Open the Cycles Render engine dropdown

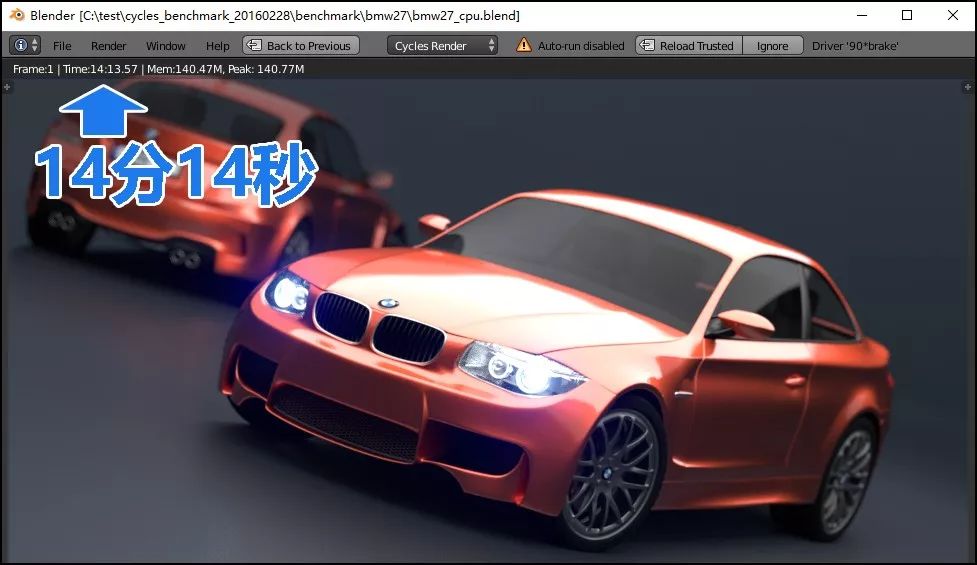pos(442,45)
